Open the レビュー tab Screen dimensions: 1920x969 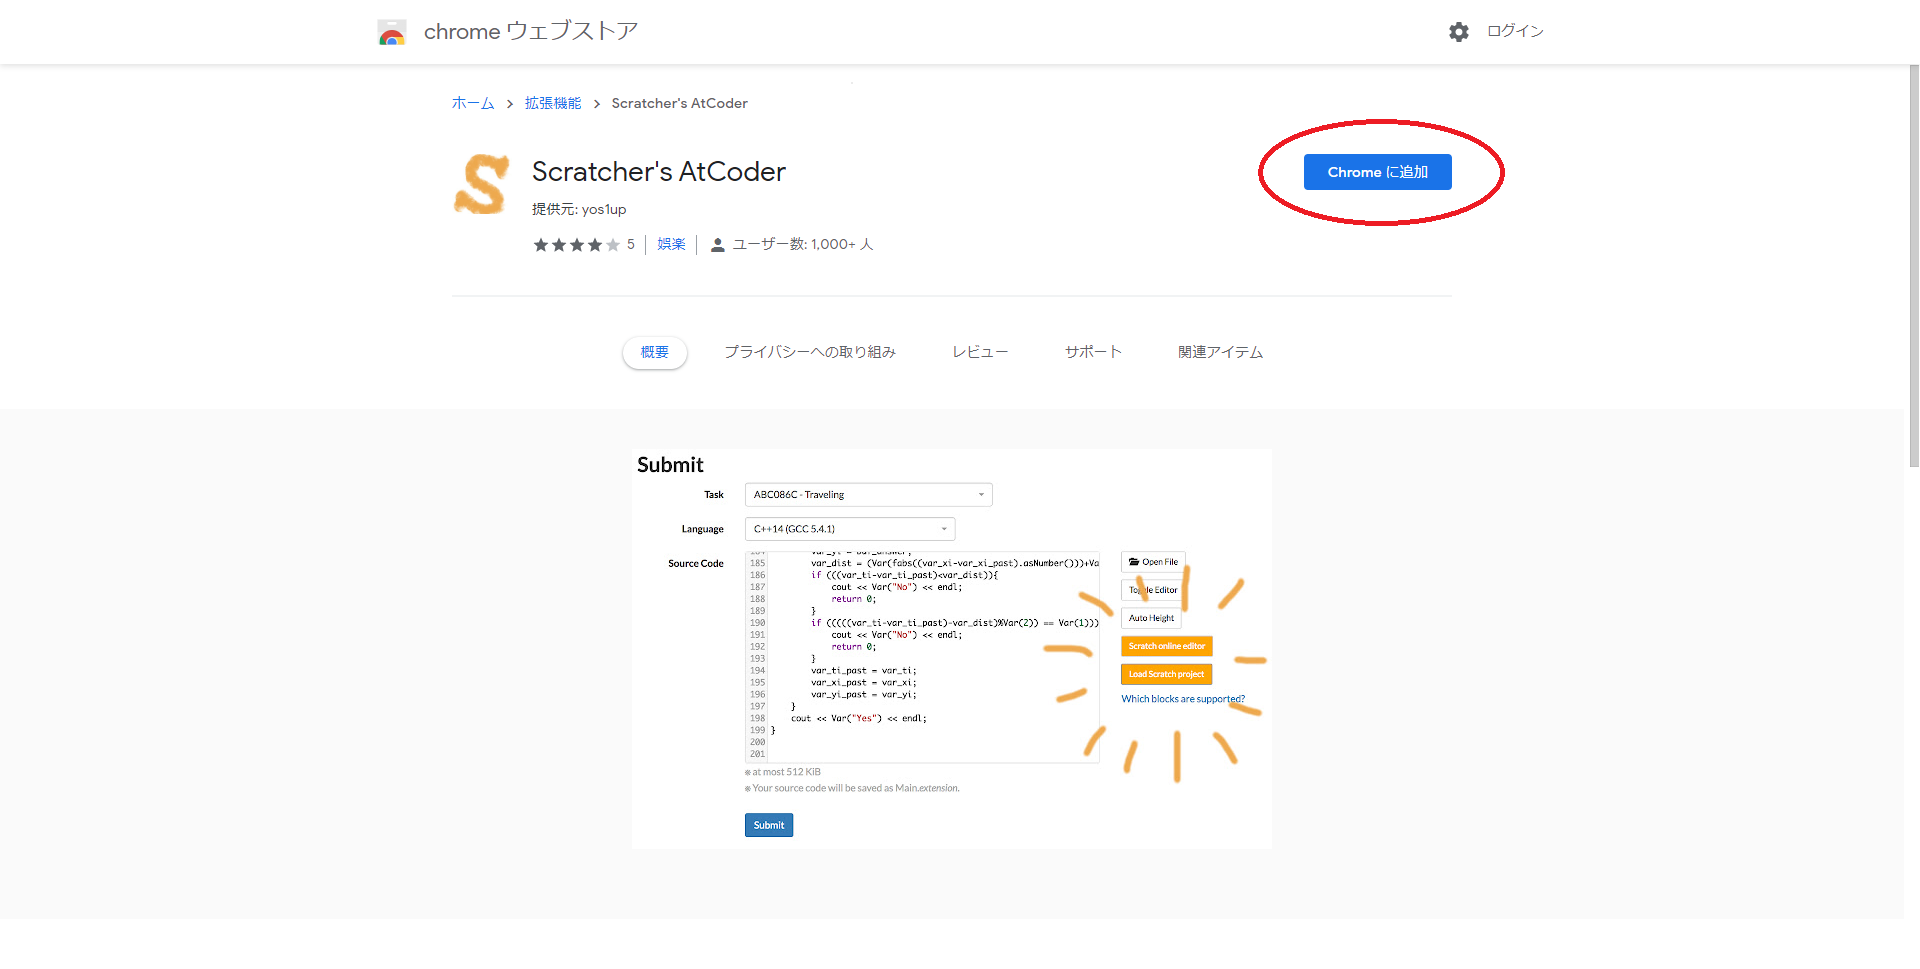980,352
